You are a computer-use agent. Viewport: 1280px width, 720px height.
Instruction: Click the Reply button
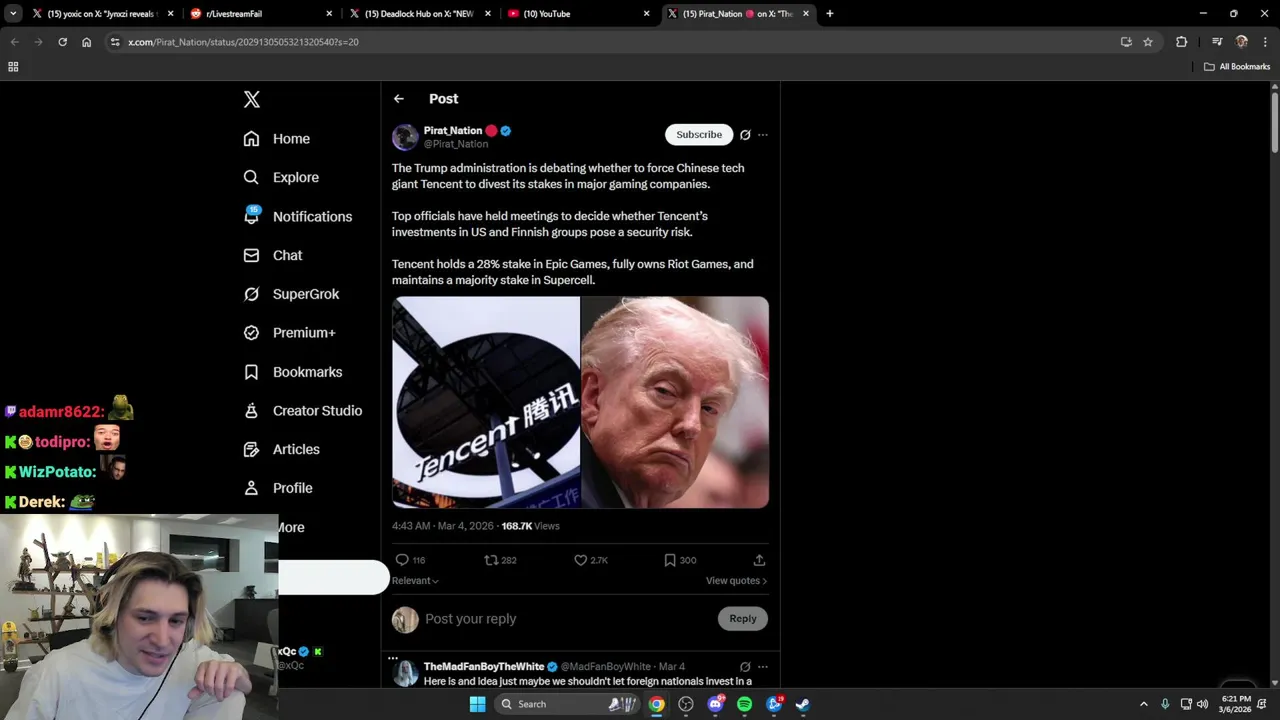743,618
